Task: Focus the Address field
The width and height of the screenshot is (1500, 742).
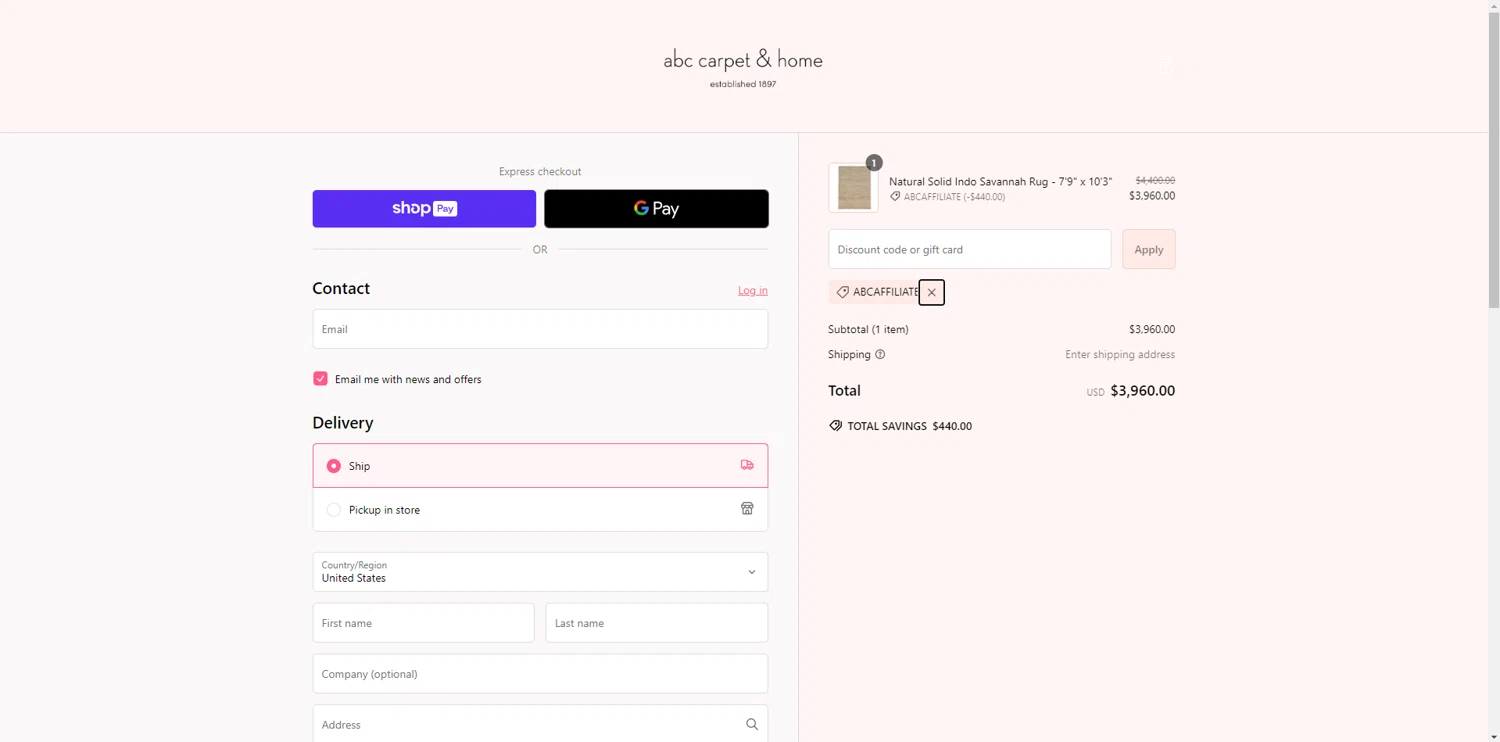Action: [x=540, y=724]
